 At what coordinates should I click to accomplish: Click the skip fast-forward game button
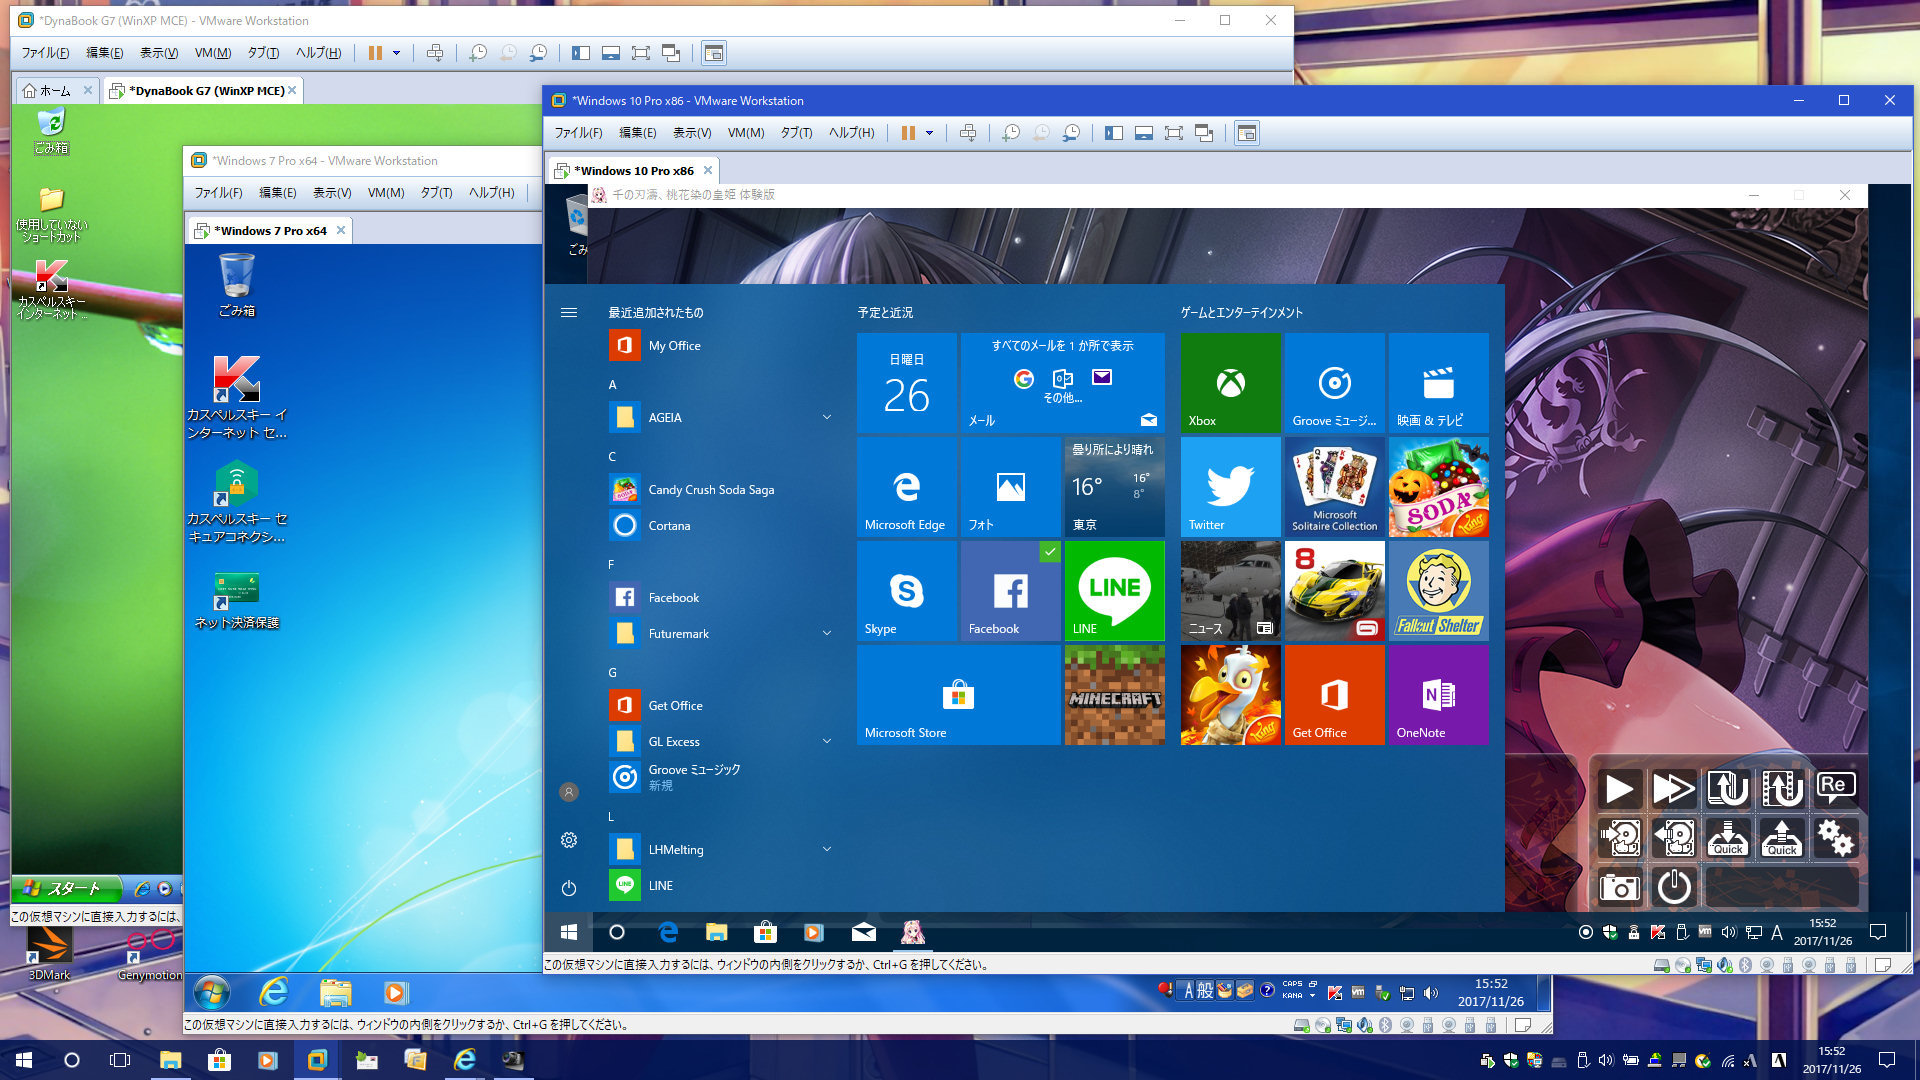point(1673,789)
